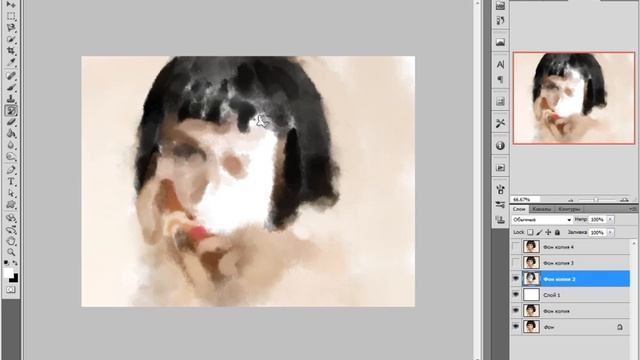Show the Фон копия 4 layer
This screenshot has width=640, height=360.
tap(516, 247)
